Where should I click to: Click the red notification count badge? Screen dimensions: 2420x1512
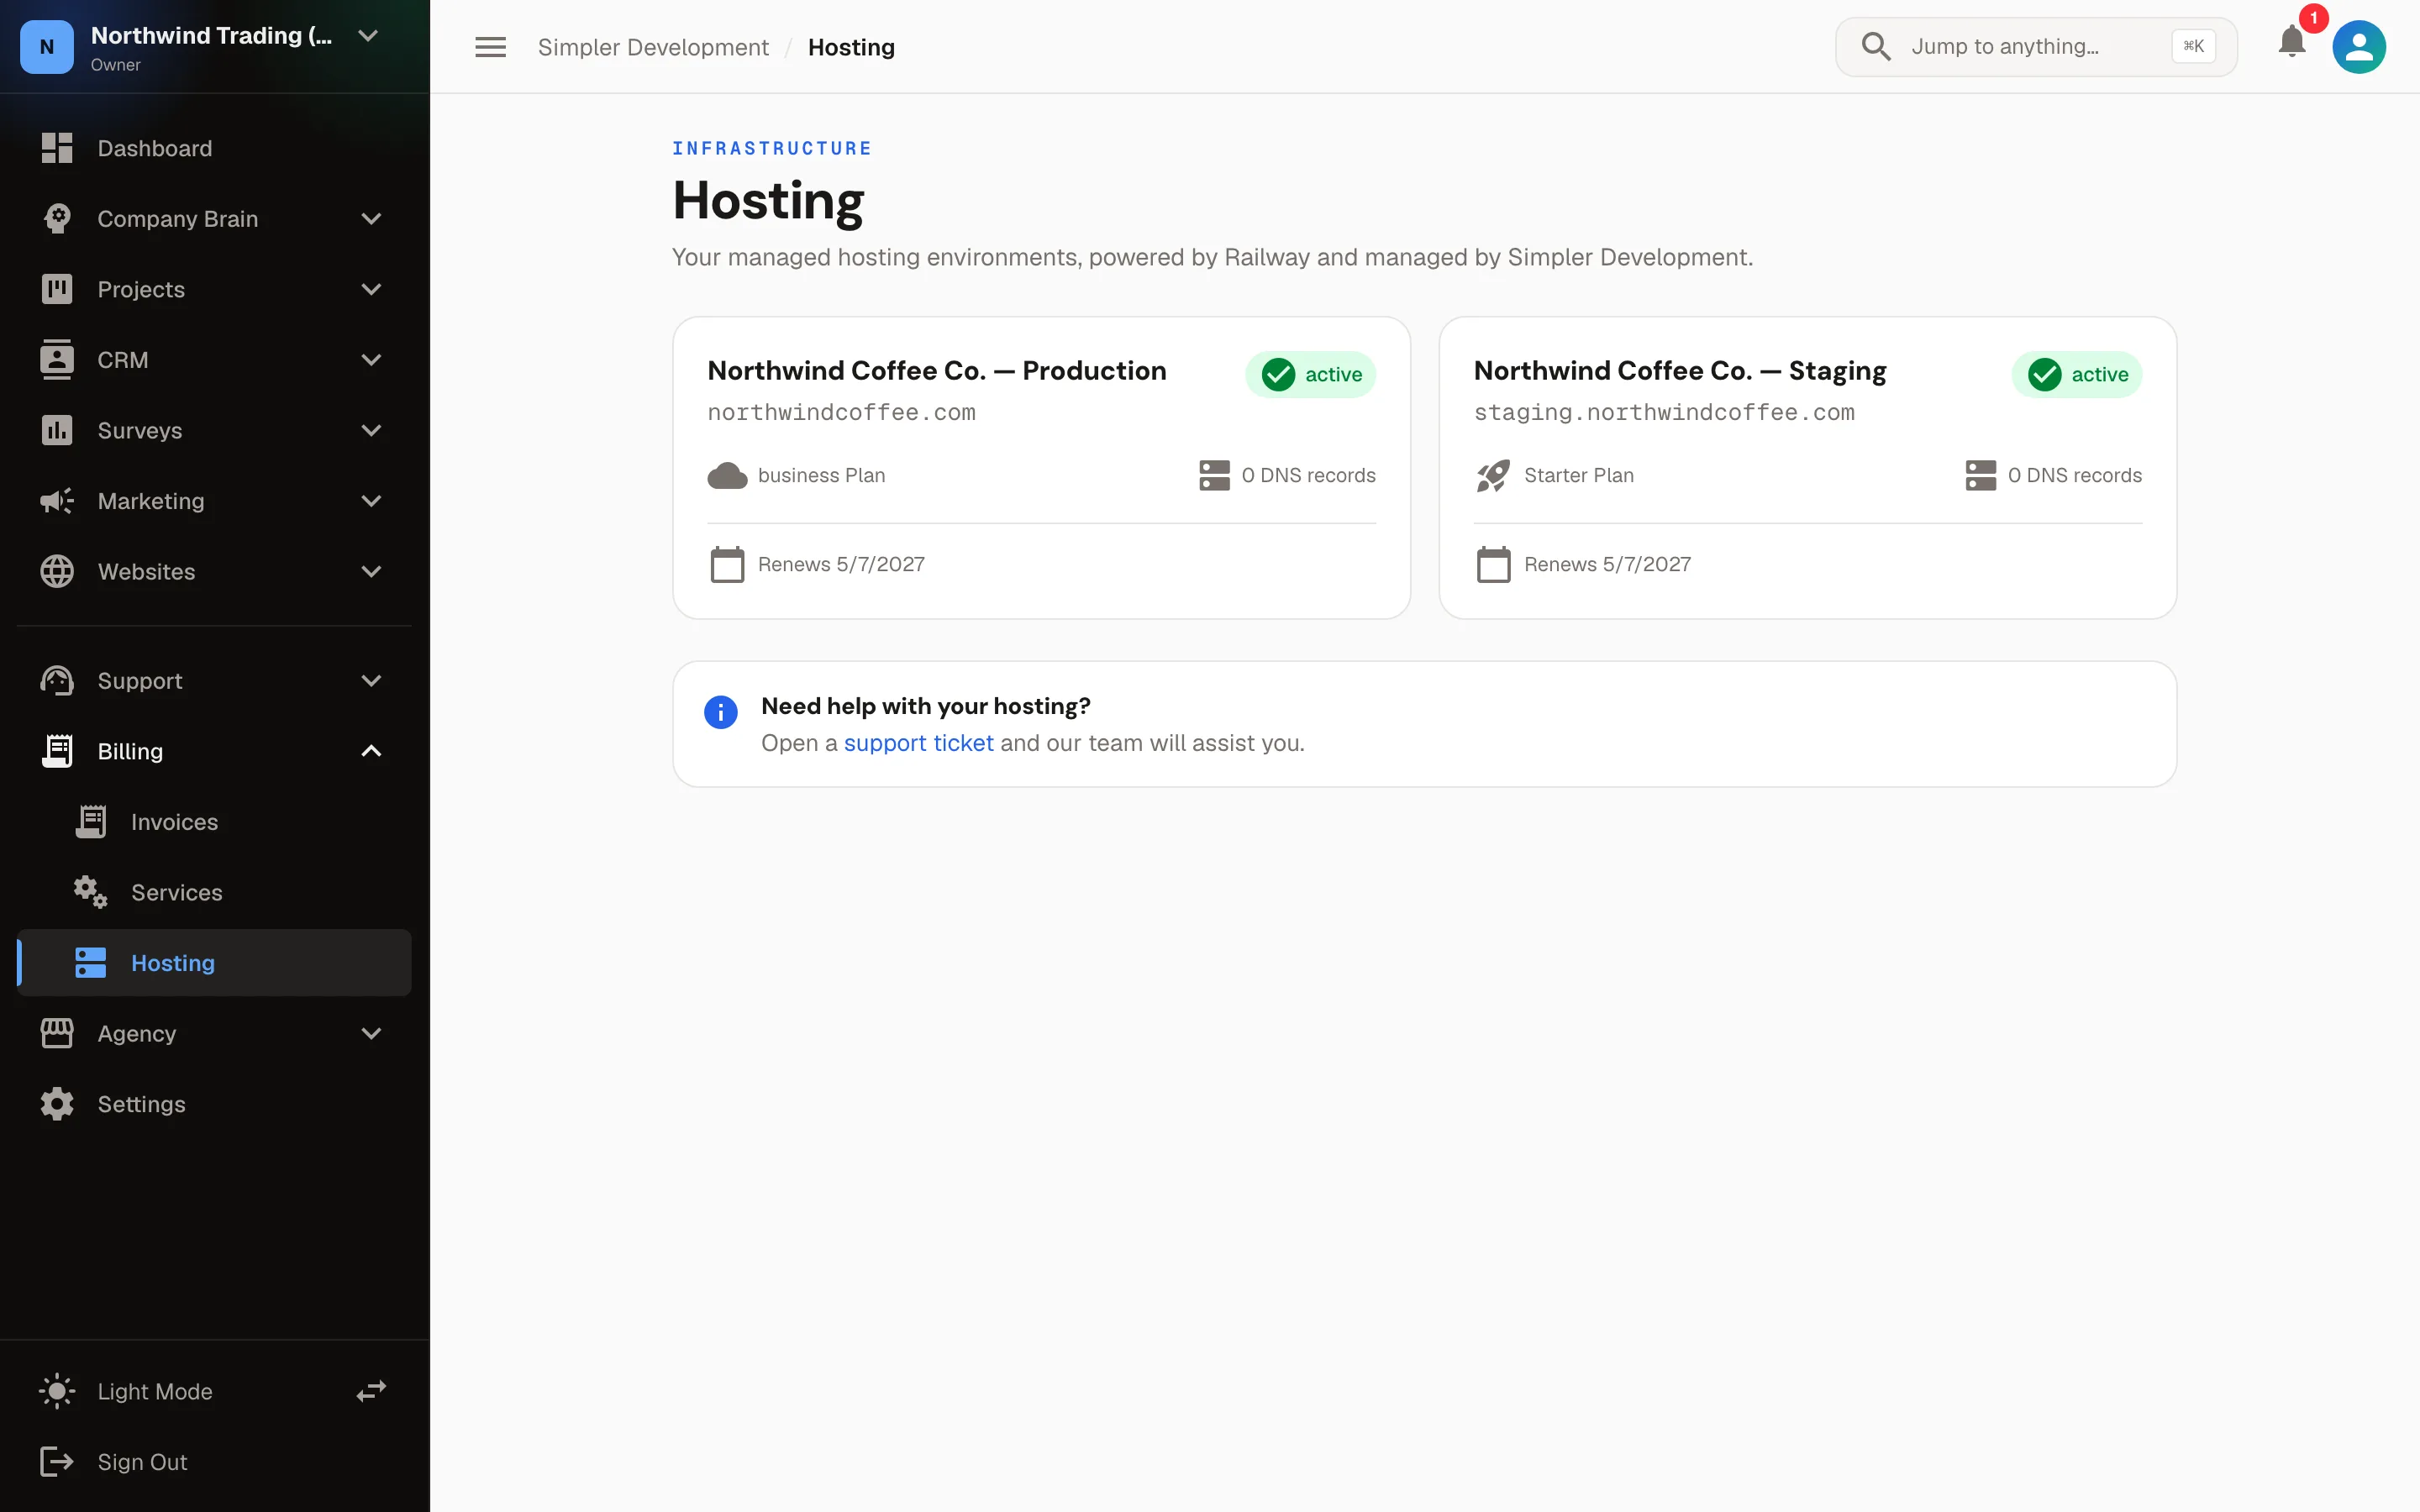point(2313,18)
